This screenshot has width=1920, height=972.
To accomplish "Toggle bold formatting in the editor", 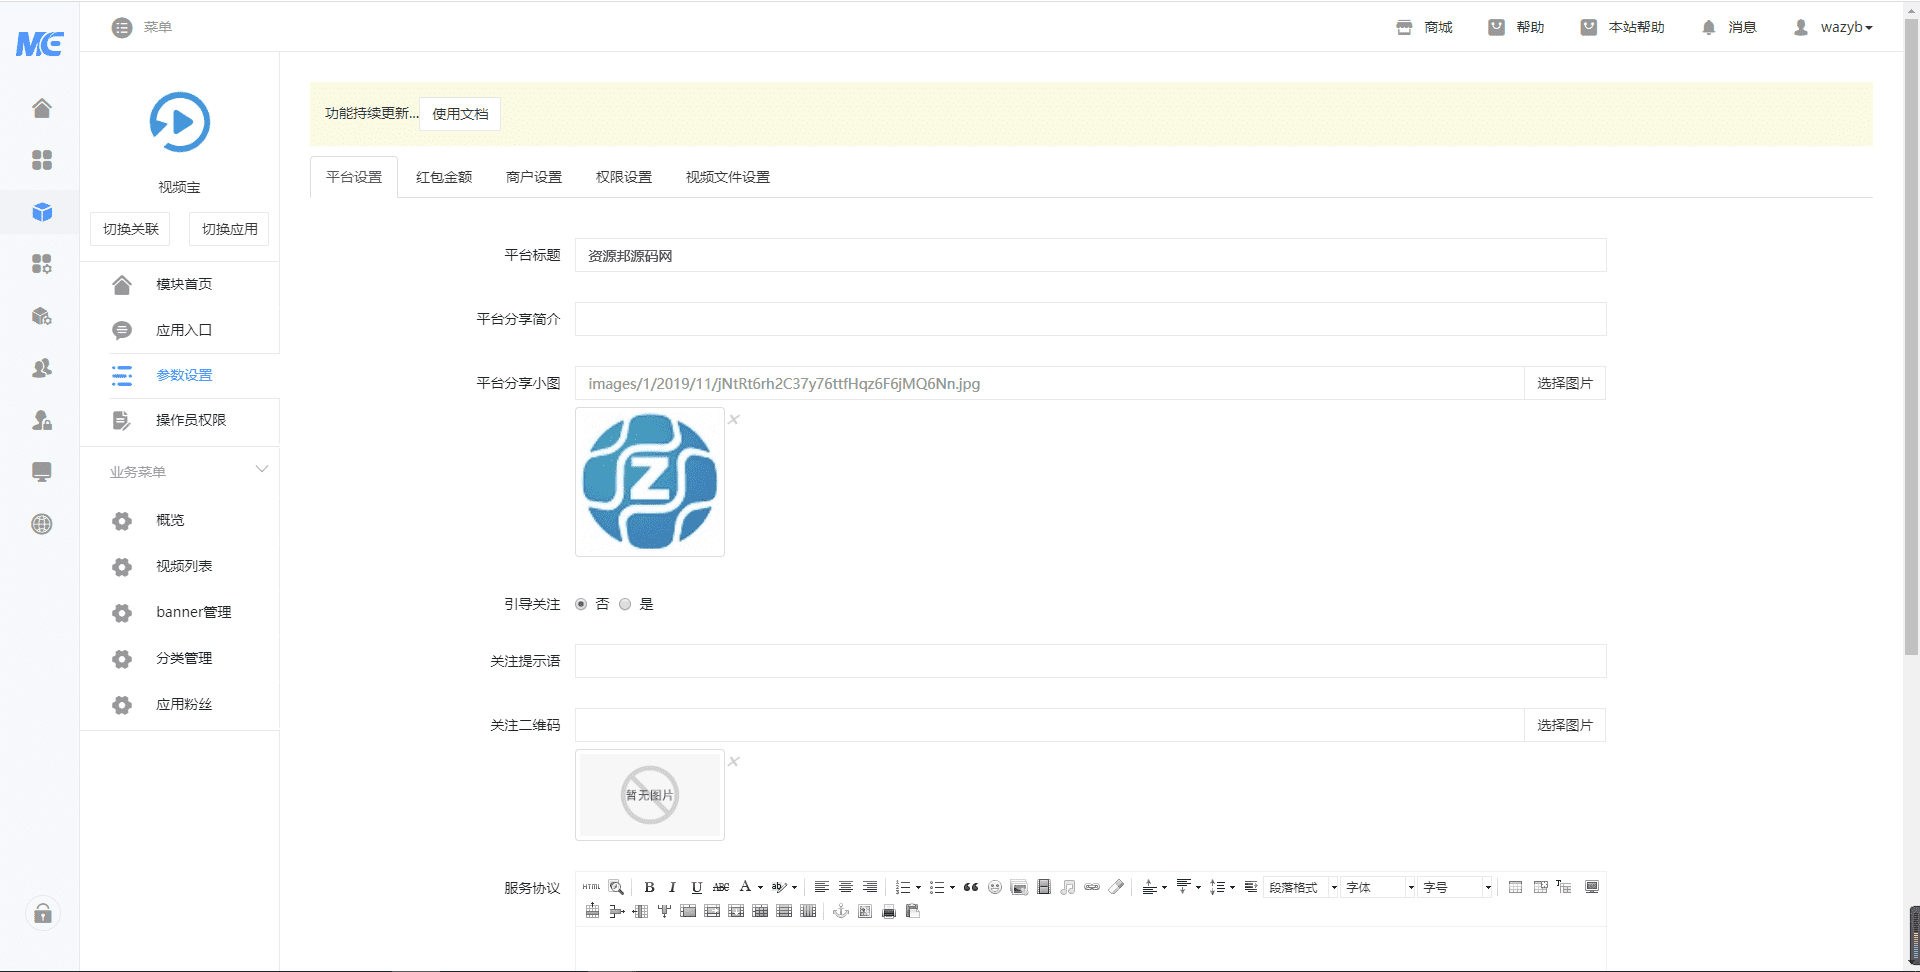I will point(649,887).
